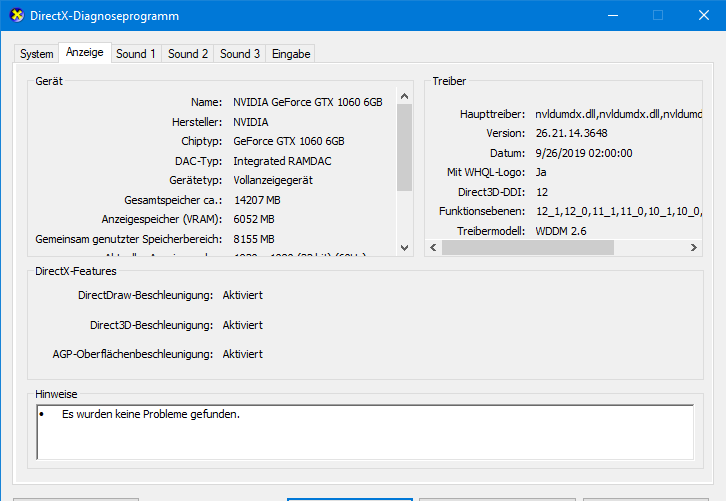
Task: Click the DAC-Typ label
Action: coord(198,161)
